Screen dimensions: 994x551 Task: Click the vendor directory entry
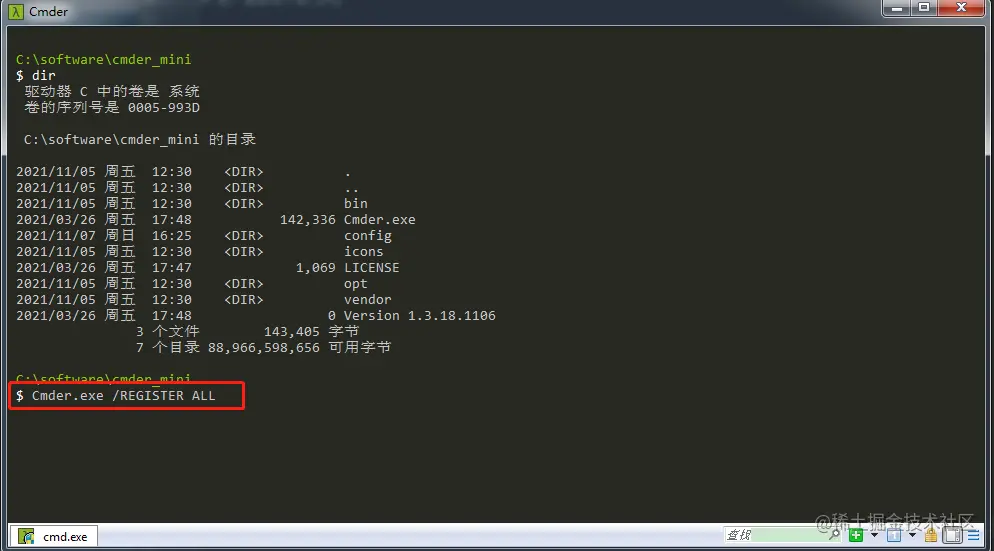click(x=368, y=299)
